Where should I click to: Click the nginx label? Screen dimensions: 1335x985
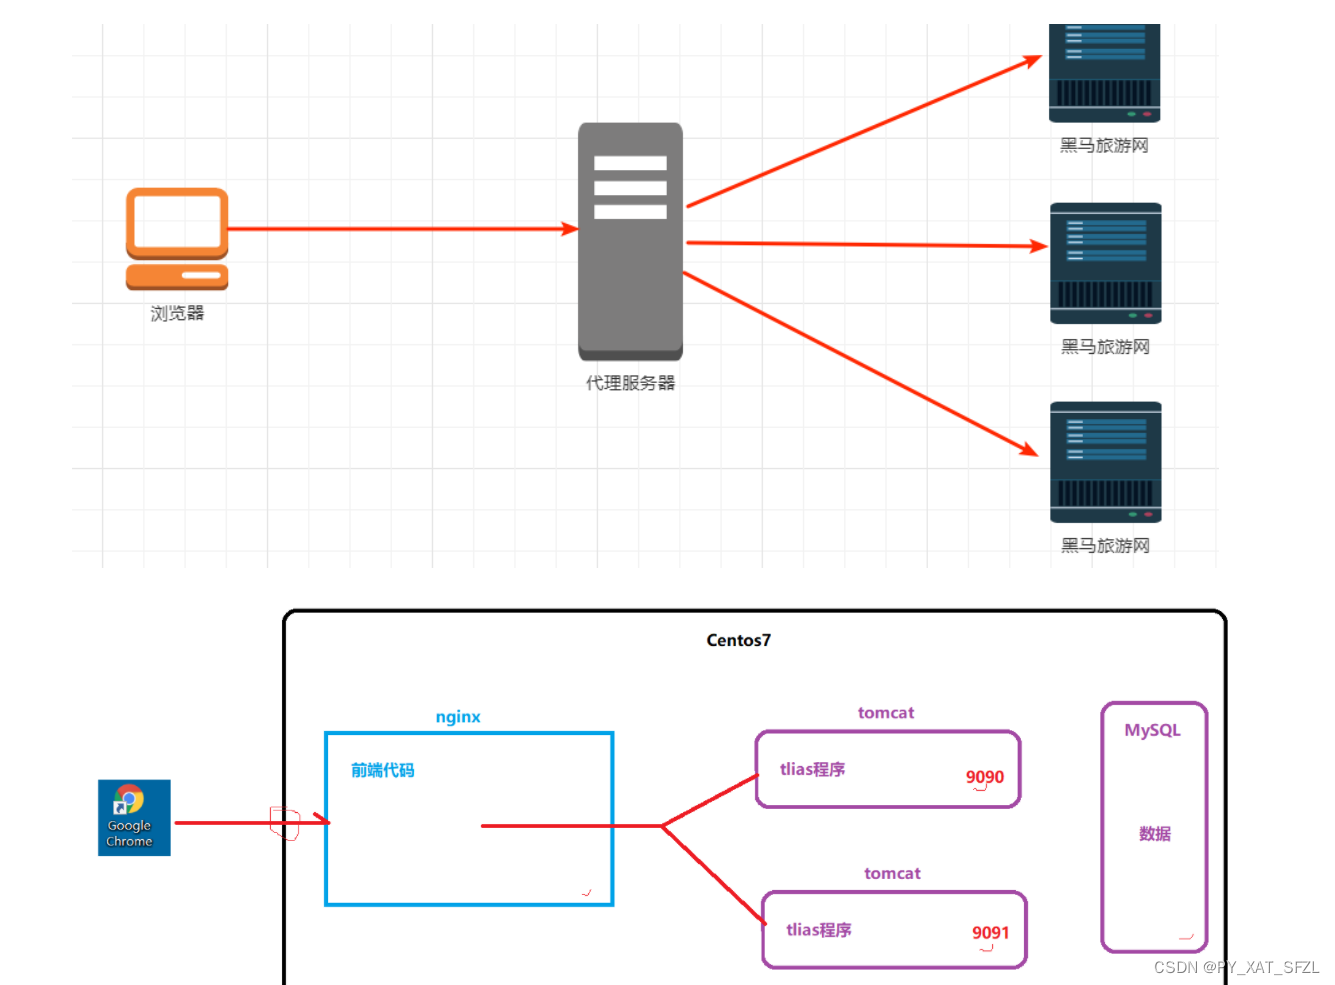point(458,717)
